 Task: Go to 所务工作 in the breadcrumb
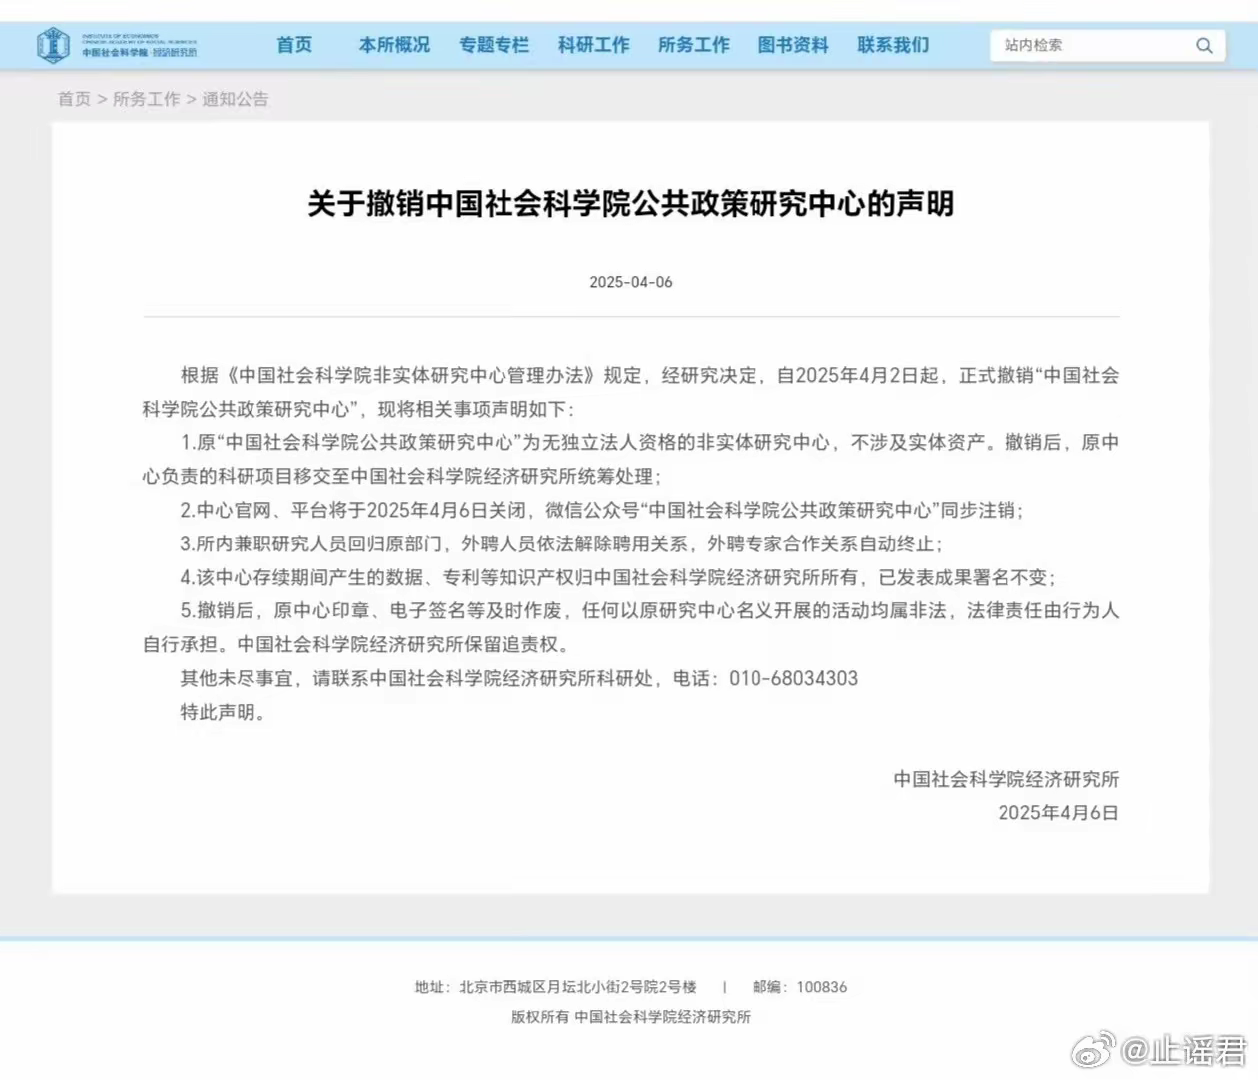pyautogui.click(x=147, y=99)
